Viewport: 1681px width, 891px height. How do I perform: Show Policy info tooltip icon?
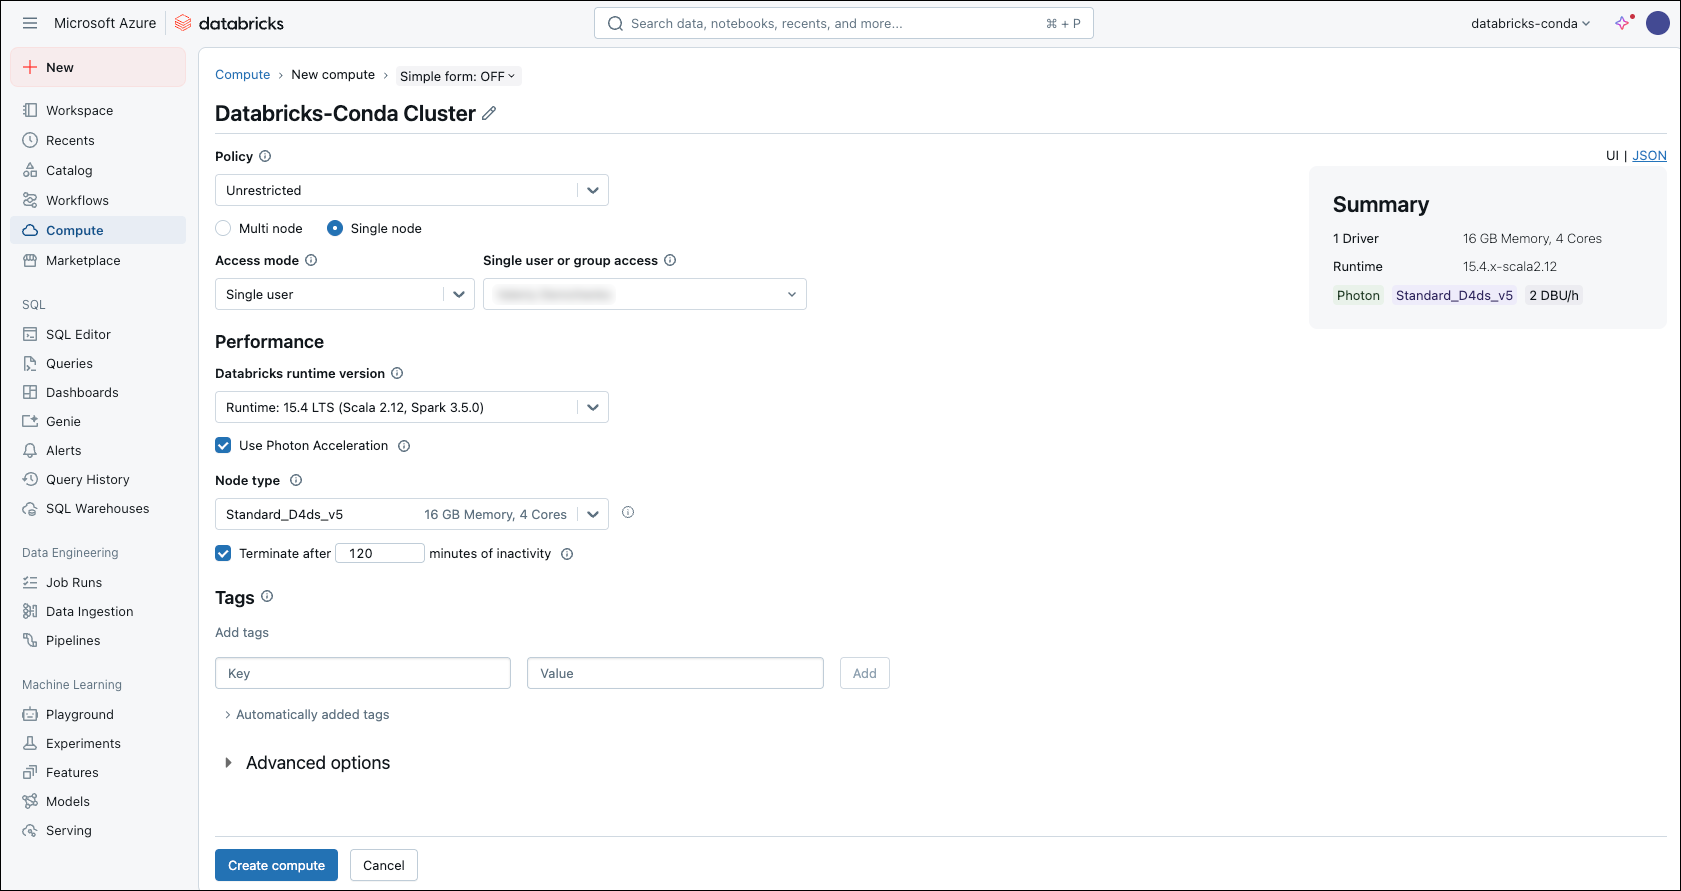[x=265, y=156]
